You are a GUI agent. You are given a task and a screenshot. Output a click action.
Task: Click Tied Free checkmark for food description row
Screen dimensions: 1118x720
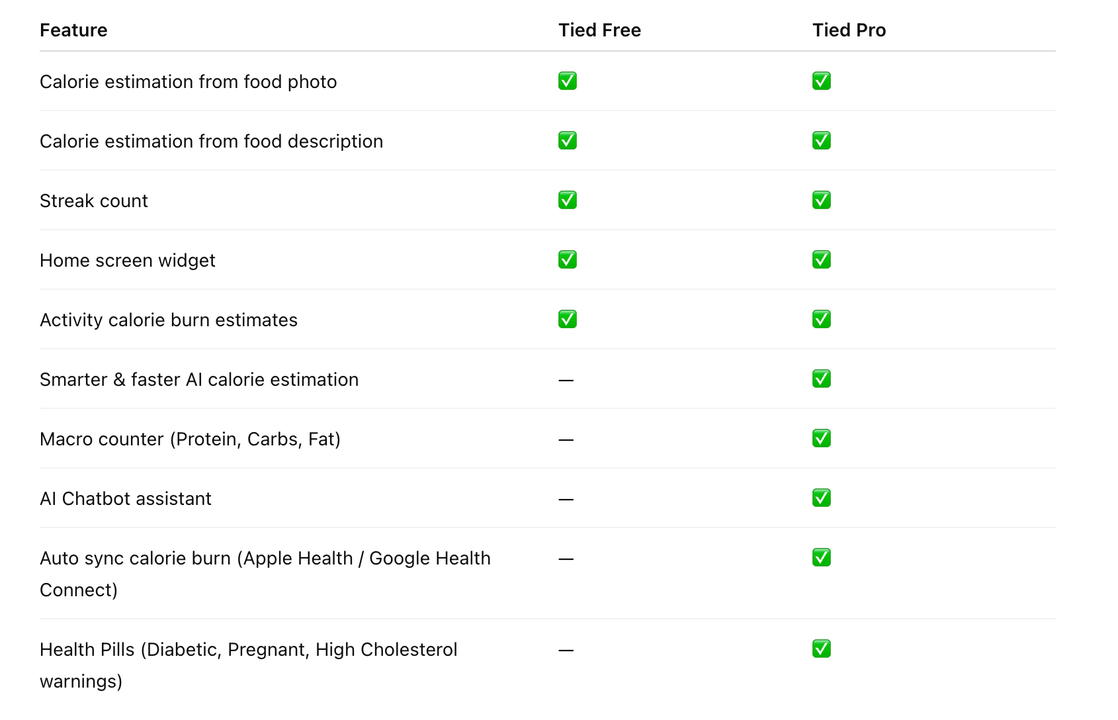tap(567, 141)
